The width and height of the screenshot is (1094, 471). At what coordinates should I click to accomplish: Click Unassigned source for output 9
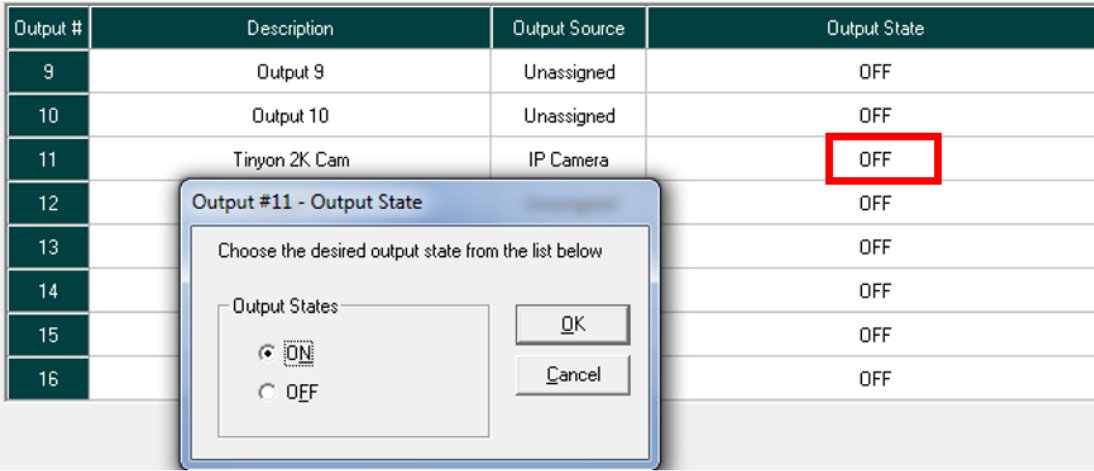[568, 72]
